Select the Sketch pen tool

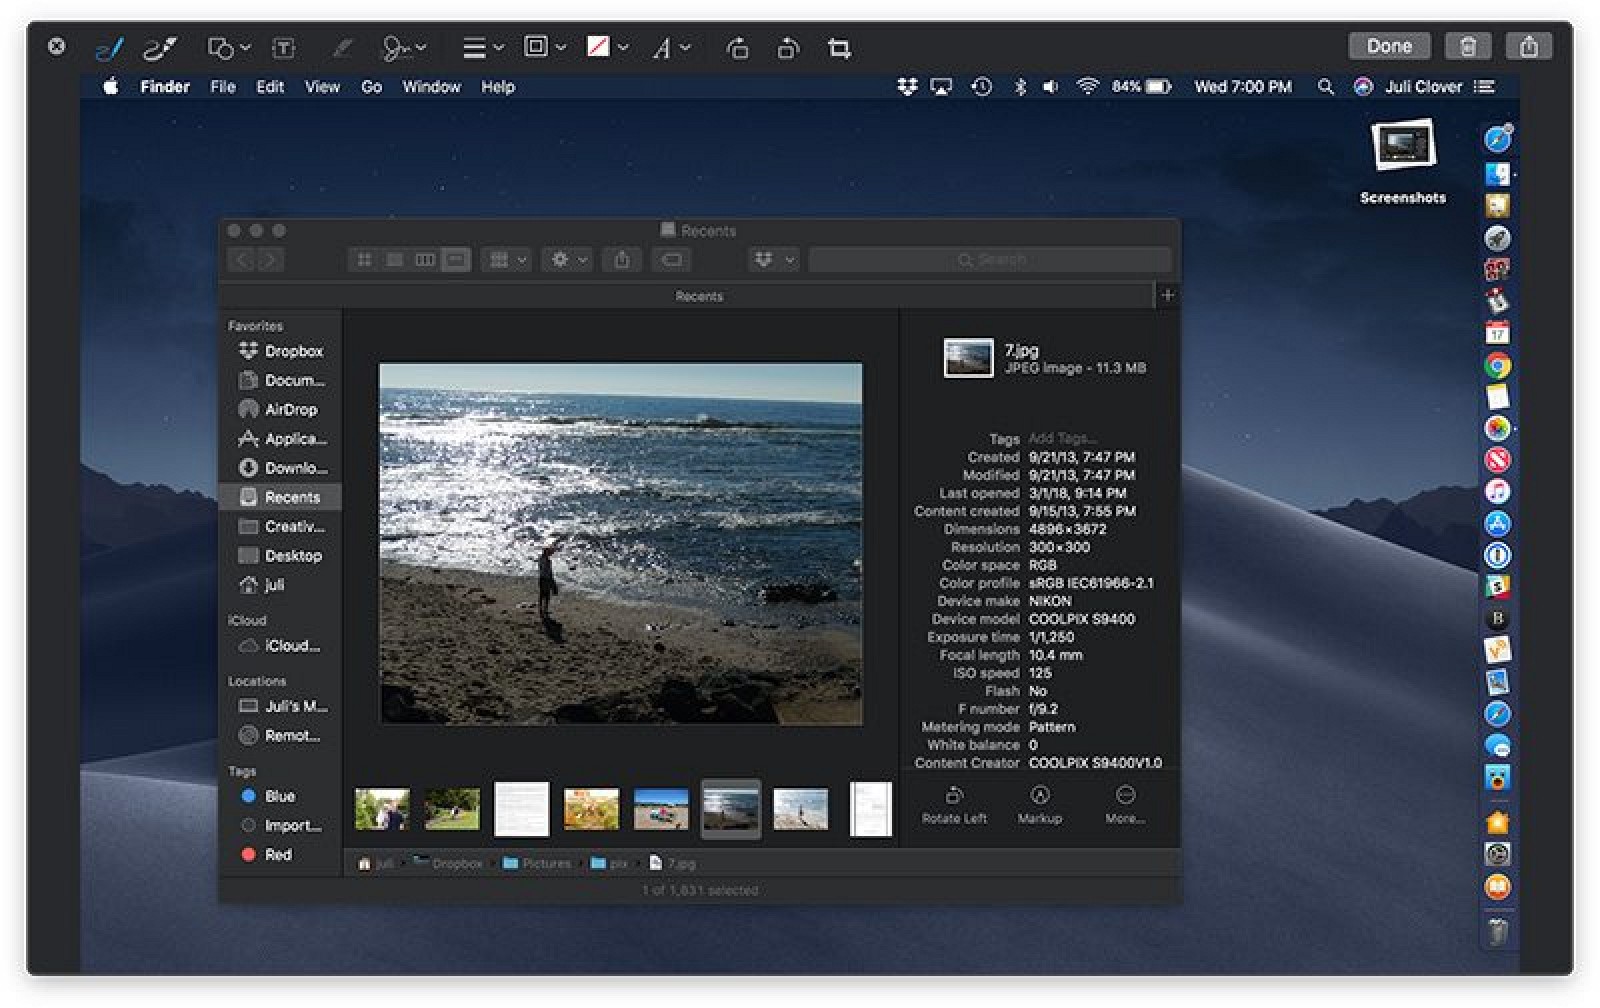coord(109,48)
